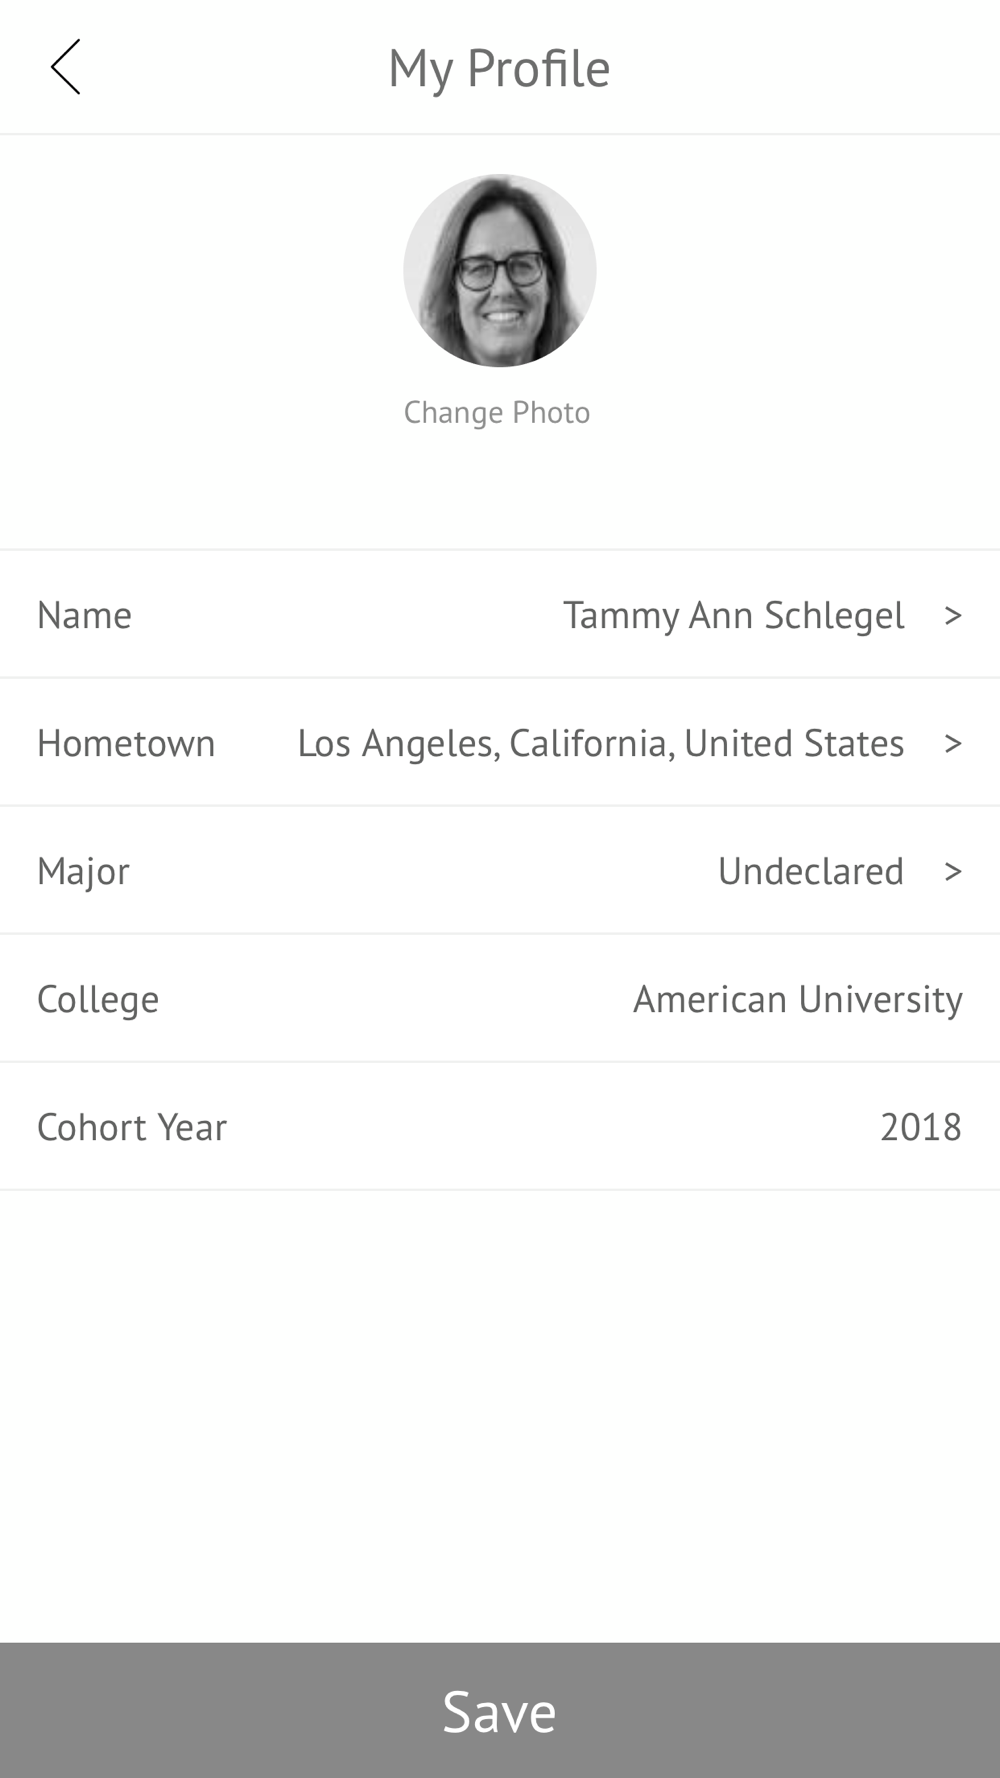The height and width of the screenshot is (1778, 1000).
Task: Expand the Hometown row chevron
Action: [952, 743]
